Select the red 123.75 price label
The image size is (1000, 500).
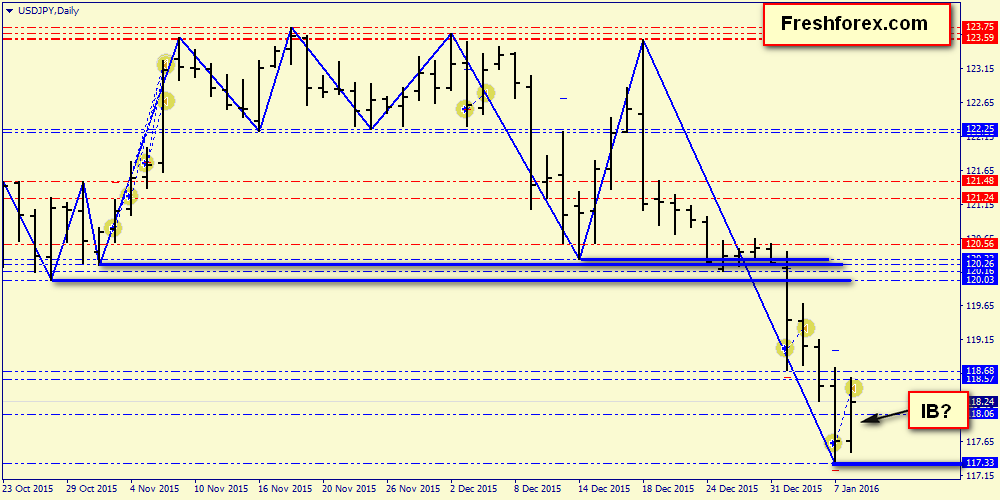(x=980, y=27)
